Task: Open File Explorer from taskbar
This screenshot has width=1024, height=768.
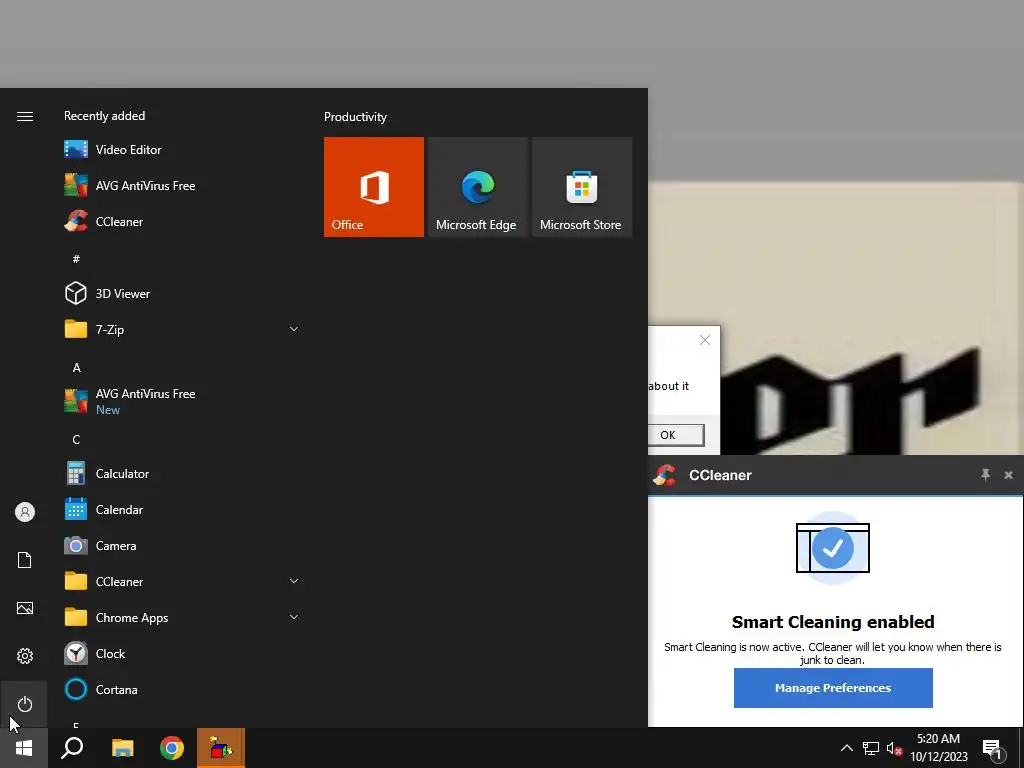Action: tap(122, 748)
